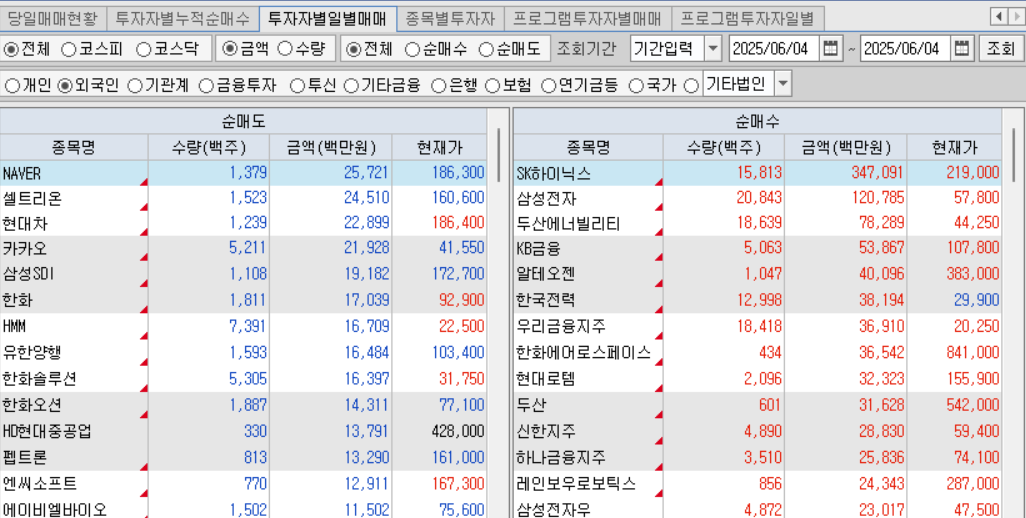Sort 순매도 table by 수량(백주) header
This screenshot has height=518, width=1026.
tap(209, 147)
